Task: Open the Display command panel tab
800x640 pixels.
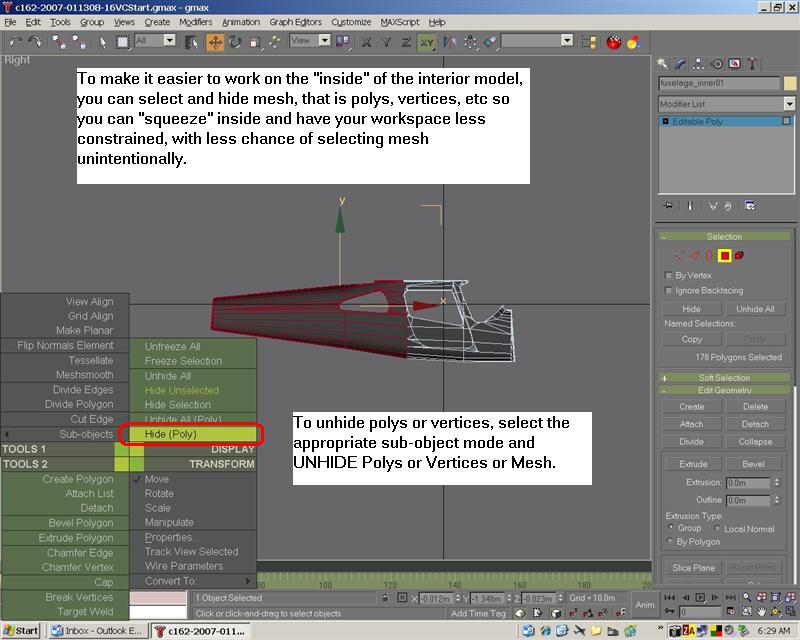Action: coord(735,63)
